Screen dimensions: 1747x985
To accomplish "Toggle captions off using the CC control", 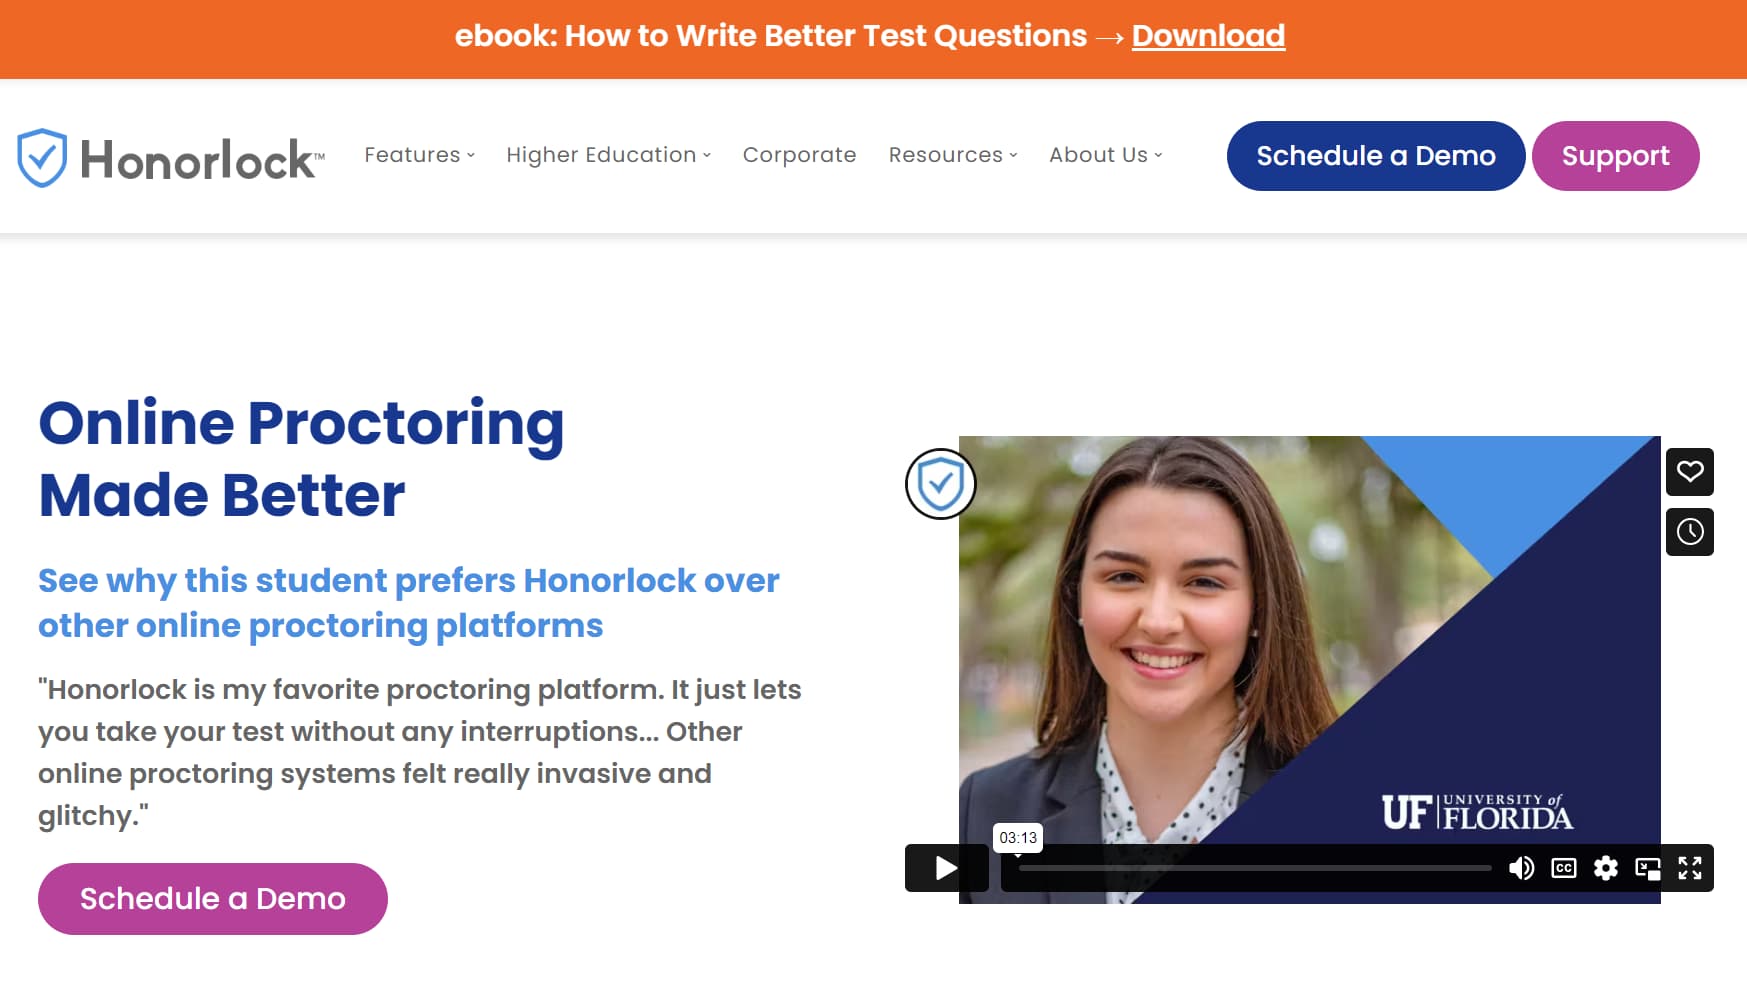I will (x=1563, y=868).
